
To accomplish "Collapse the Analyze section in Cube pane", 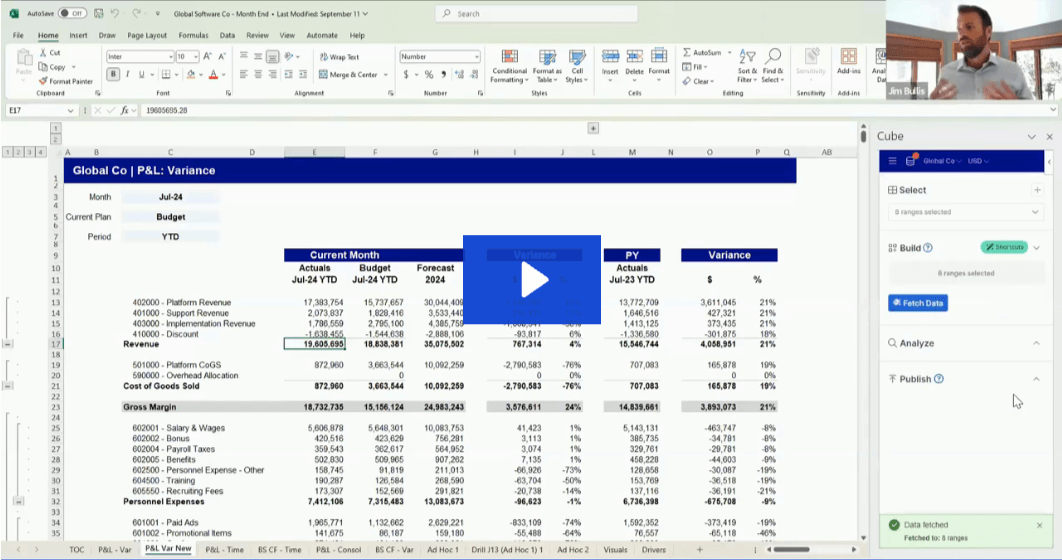I will pos(1036,343).
